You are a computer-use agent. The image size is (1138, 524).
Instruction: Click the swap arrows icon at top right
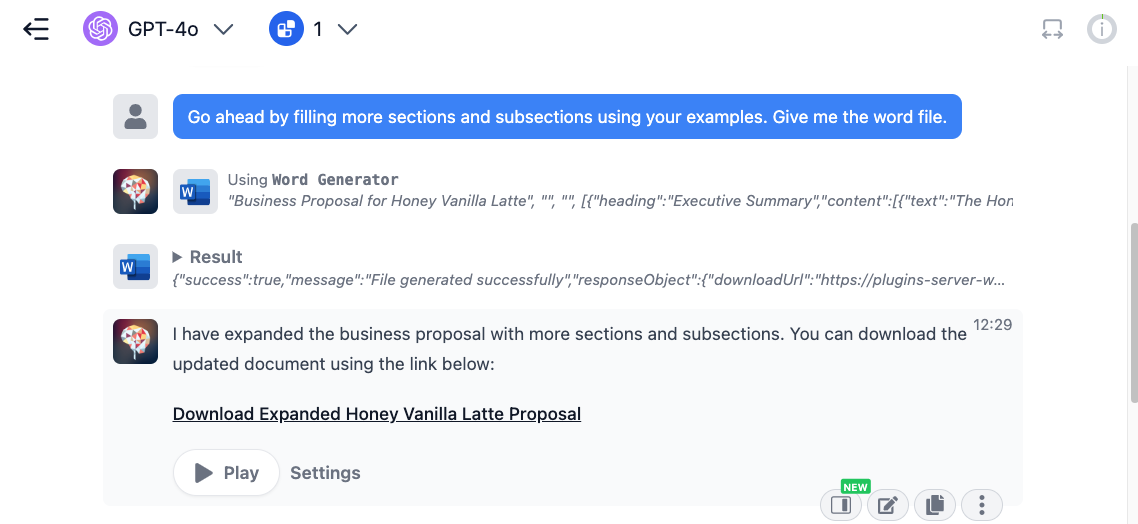[1052, 29]
